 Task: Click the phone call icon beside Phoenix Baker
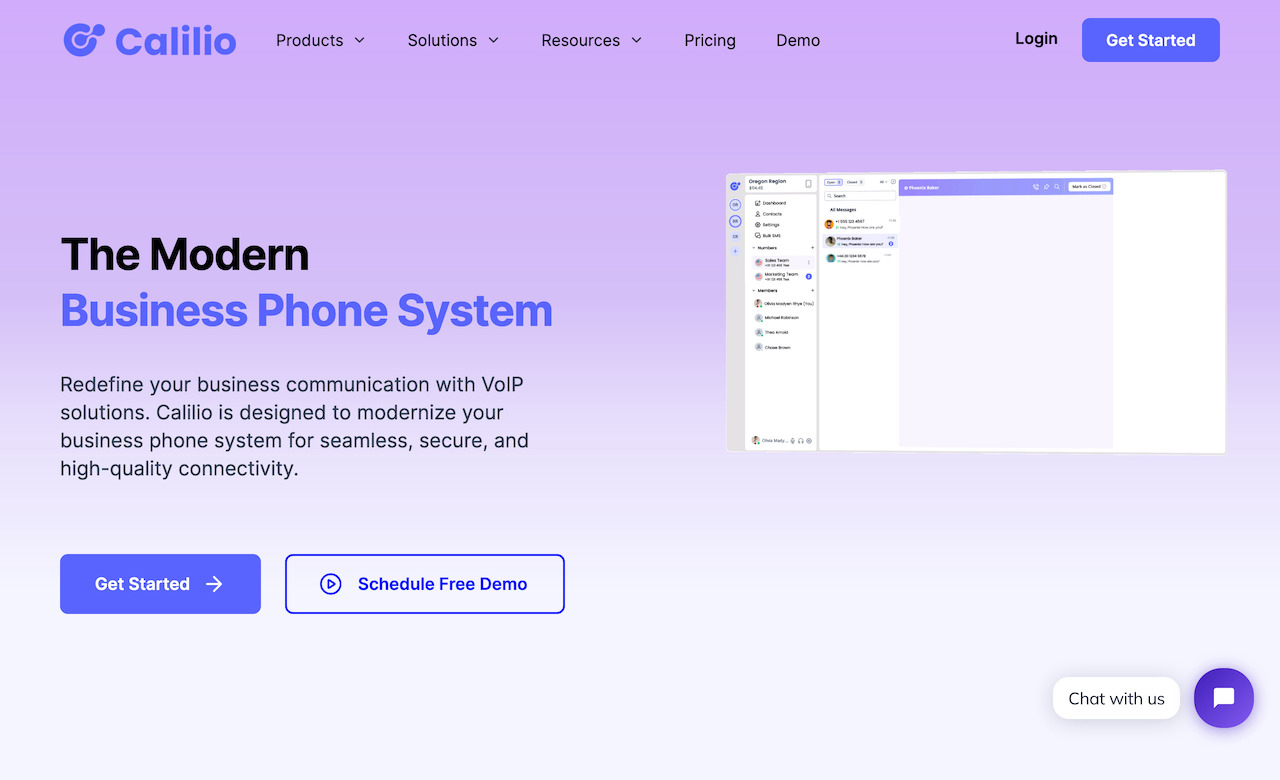[x=1035, y=187]
